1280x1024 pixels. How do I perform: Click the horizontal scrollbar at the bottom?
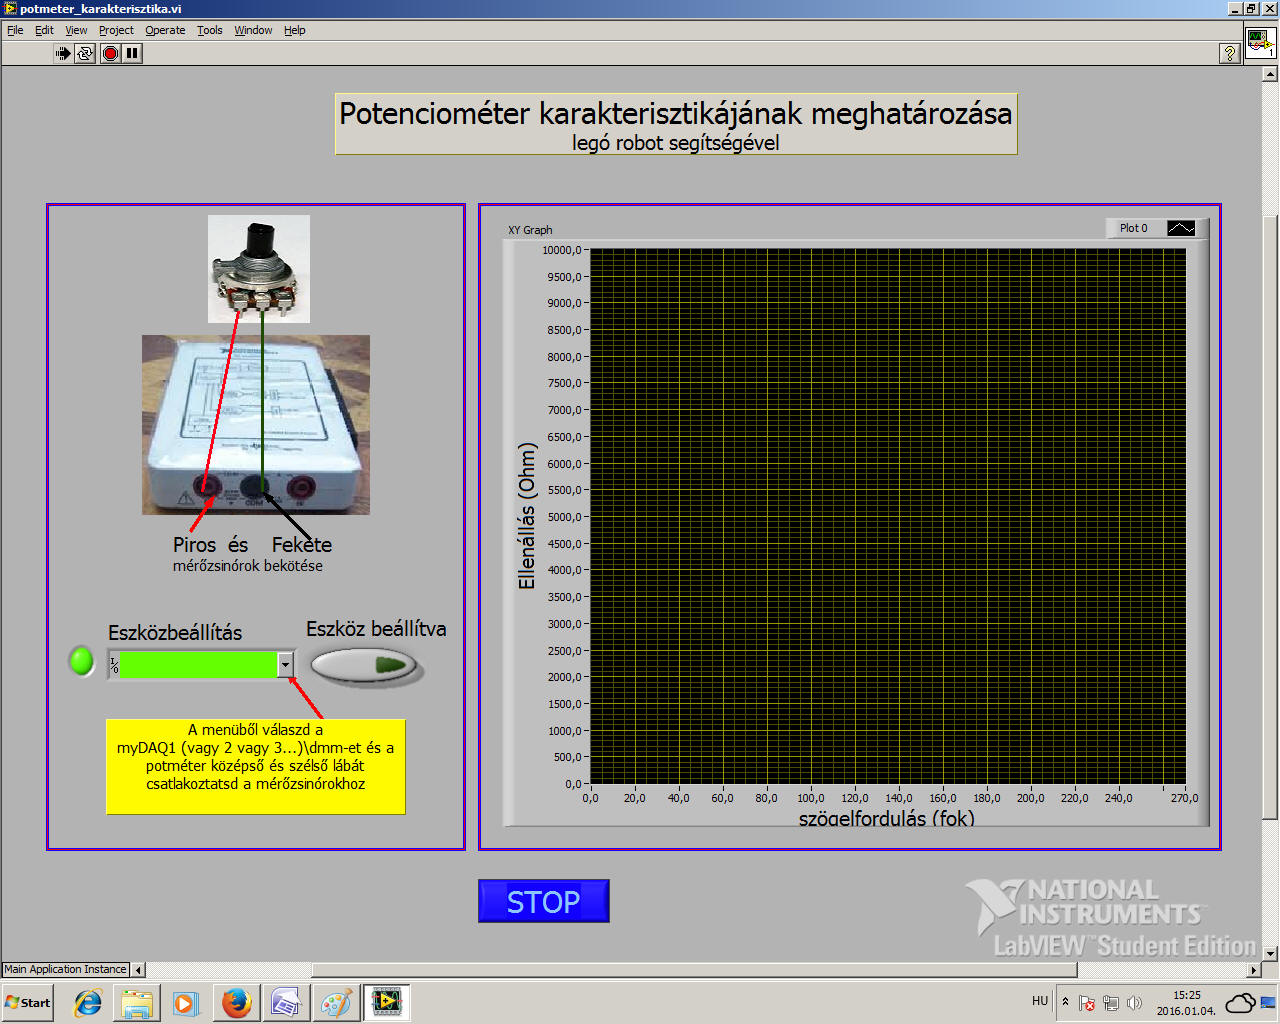(x=694, y=970)
